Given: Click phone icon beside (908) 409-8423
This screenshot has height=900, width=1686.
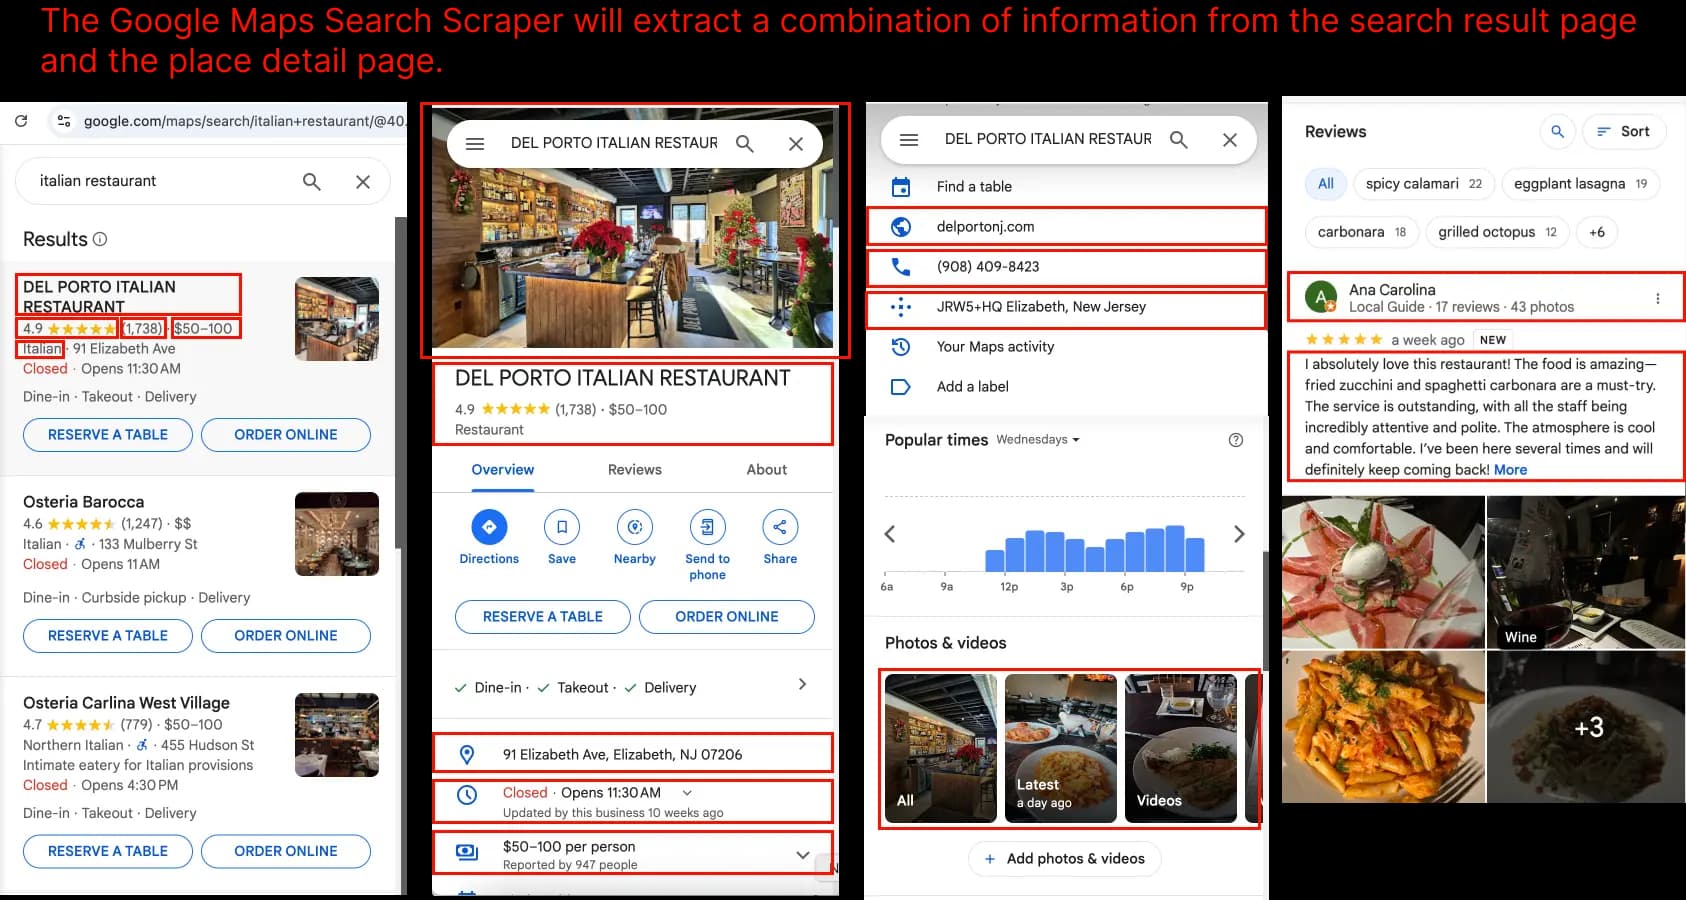Looking at the screenshot, I should [x=901, y=267].
